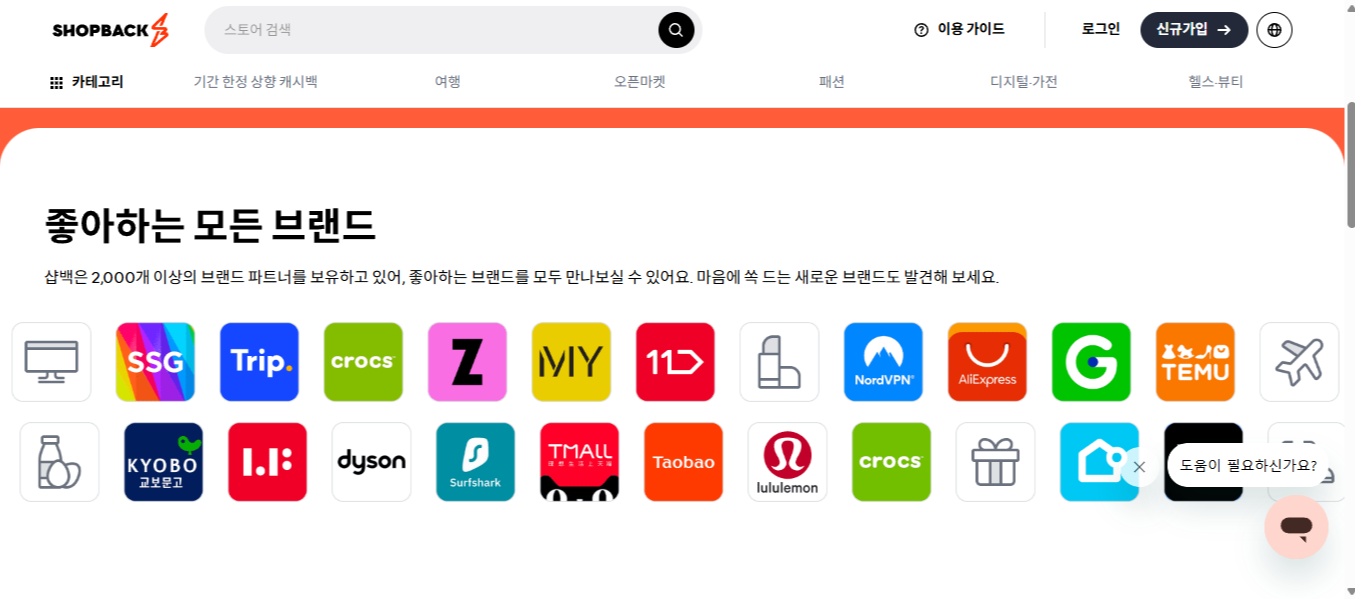Open the TMALL brand icon
Viewport: 1355px width, 599px height.
[x=579, y=462]
